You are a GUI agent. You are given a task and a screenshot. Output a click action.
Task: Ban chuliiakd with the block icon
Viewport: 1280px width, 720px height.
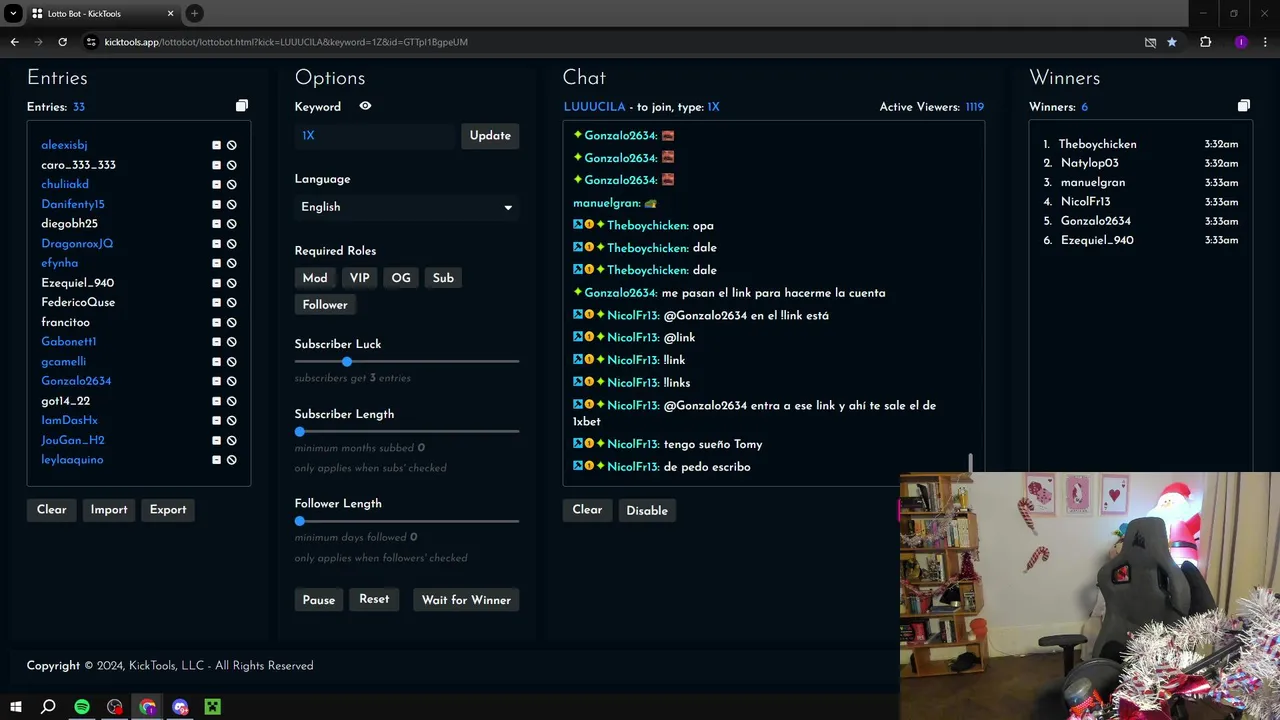[231, 184]
